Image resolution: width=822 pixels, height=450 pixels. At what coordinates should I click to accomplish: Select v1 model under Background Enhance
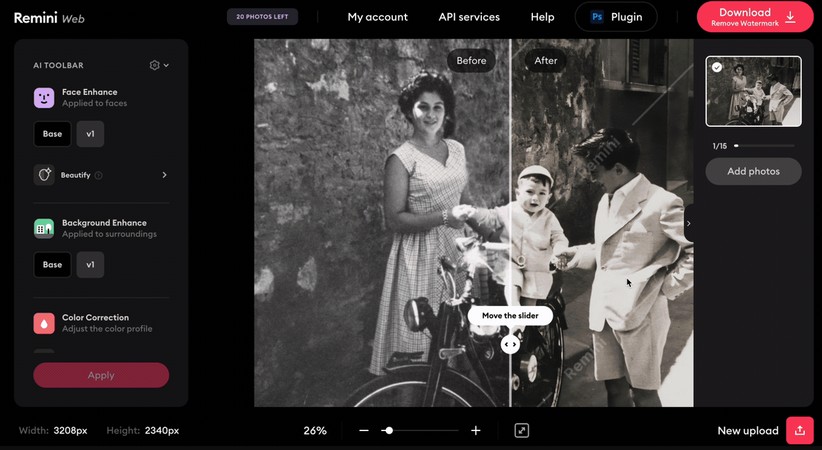tap(90, 265)
